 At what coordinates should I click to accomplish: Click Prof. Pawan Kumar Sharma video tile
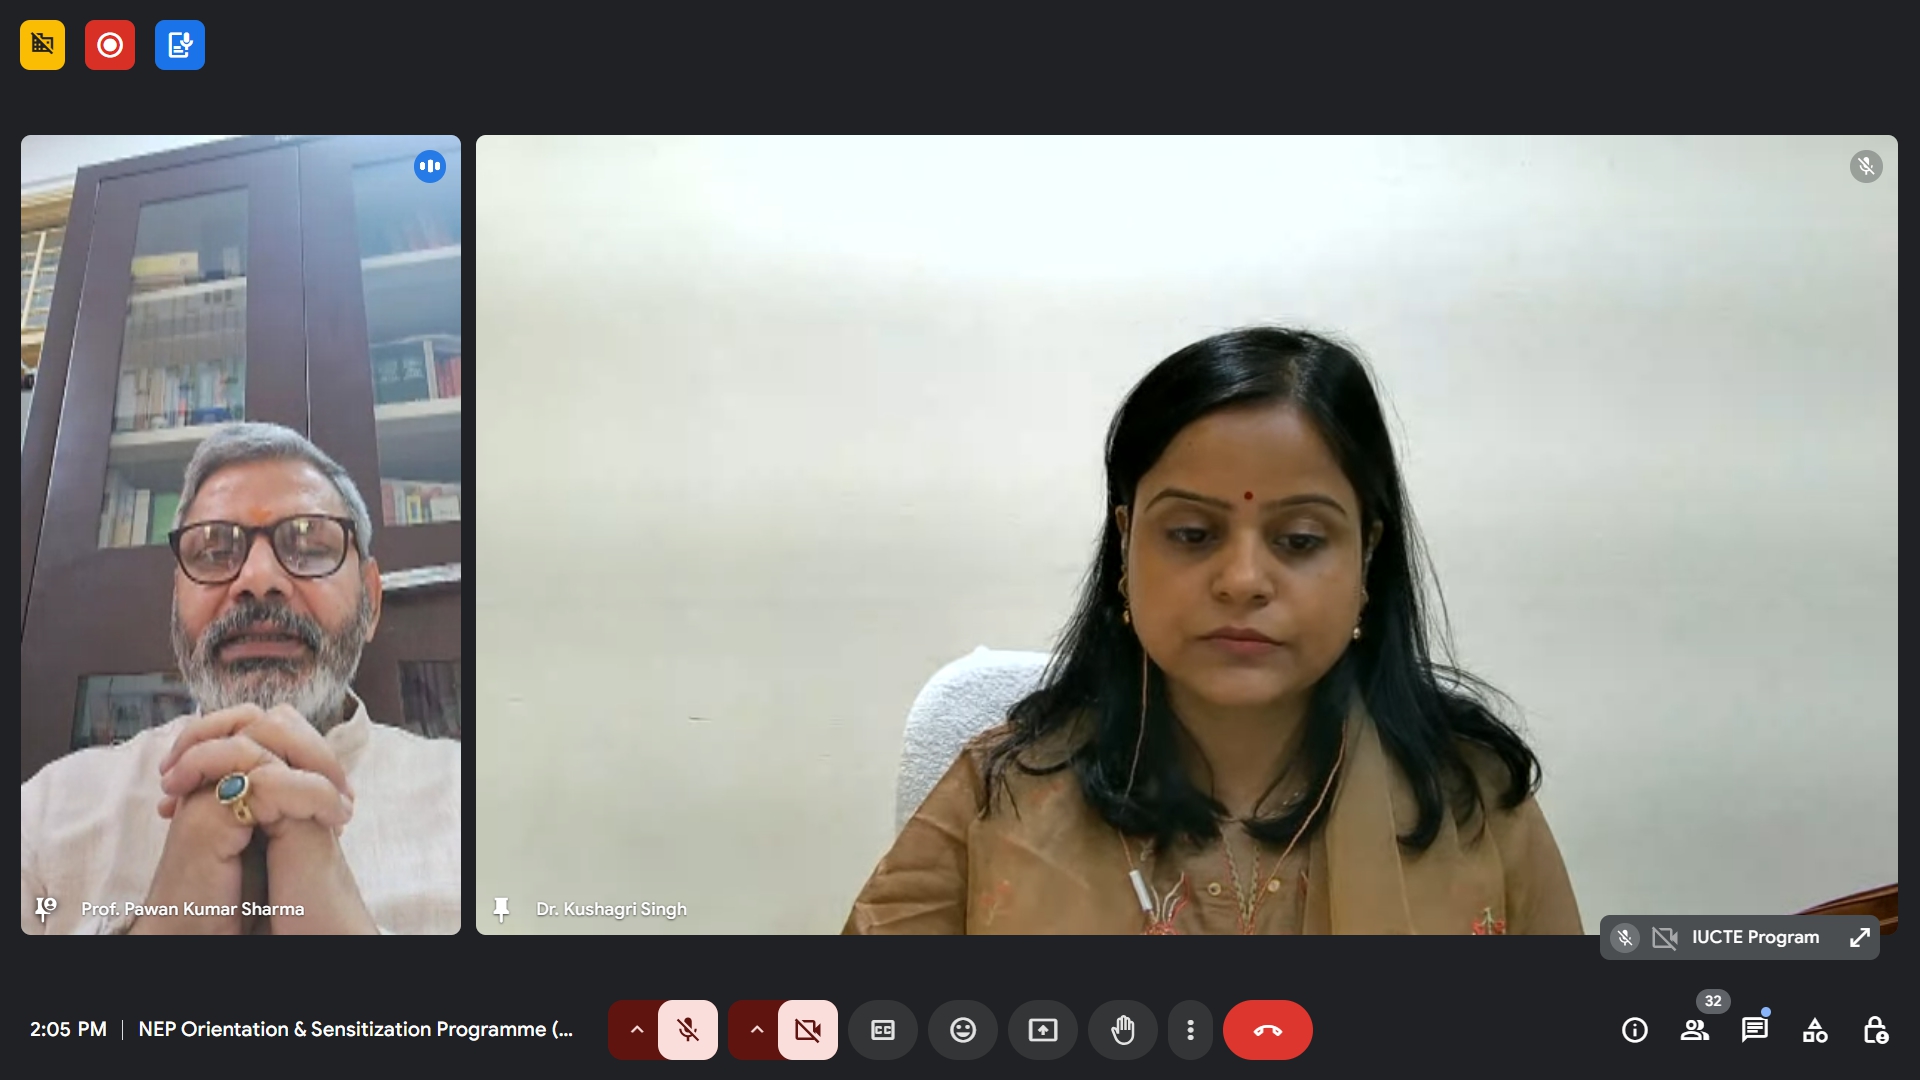[240, 535]
